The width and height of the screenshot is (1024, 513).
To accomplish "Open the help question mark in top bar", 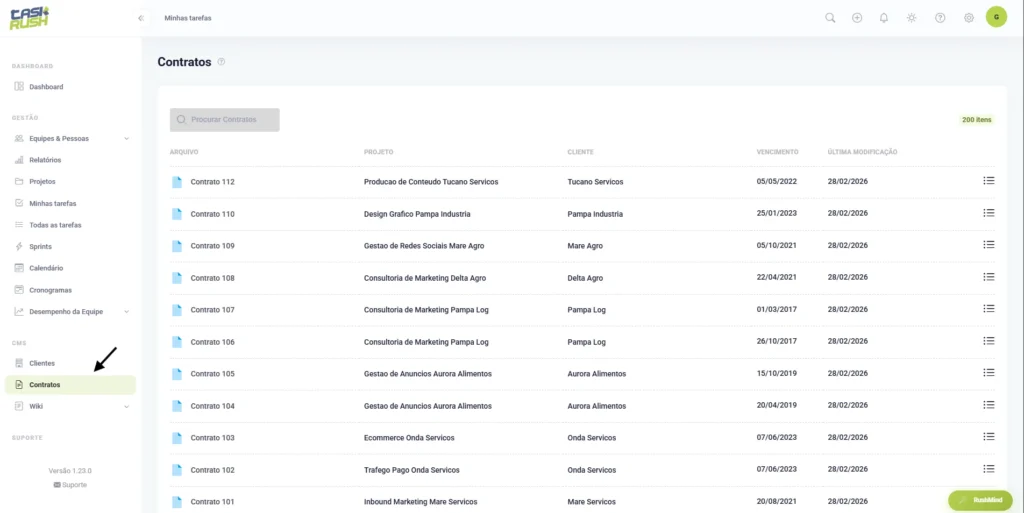I will [x=940, y=18].
